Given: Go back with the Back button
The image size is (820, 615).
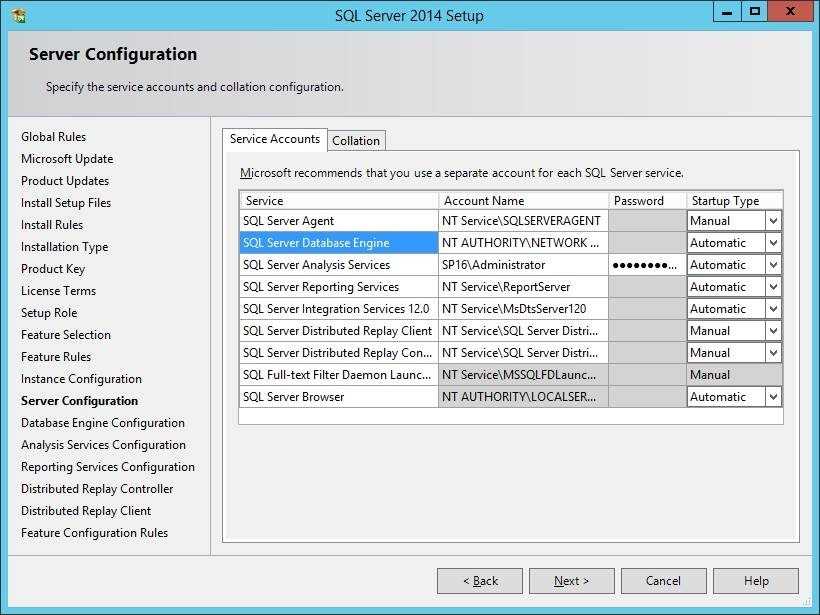Looking at the screenshot, I should (480, 581).
